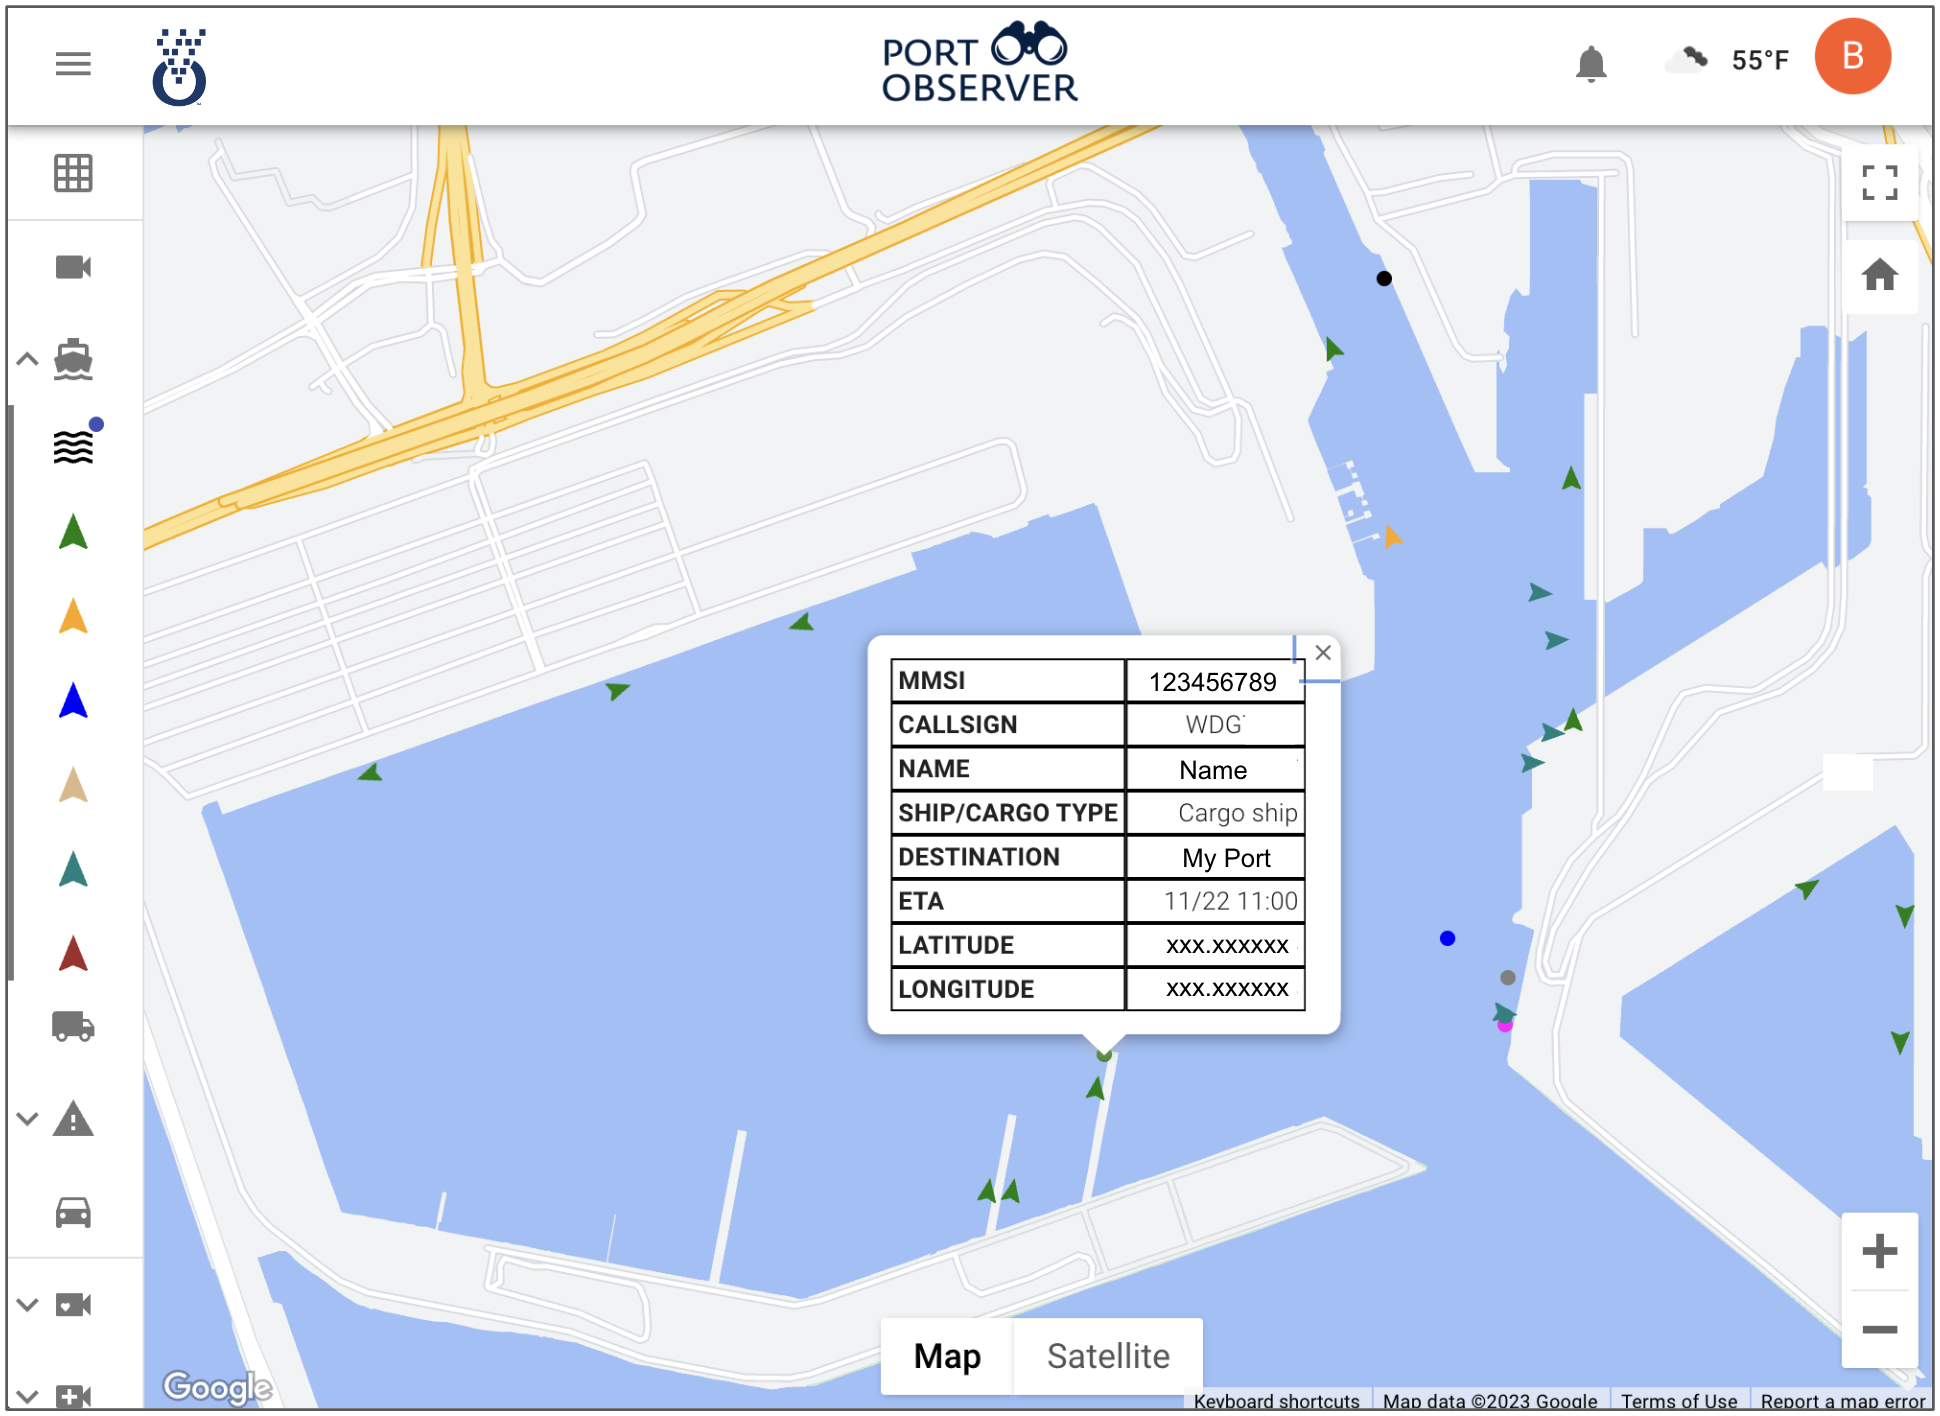Click the SHIP/CARGO TYPE label cell
The width and height of the screenshot is (1940, 1416).
click(x=1008, y=813)
